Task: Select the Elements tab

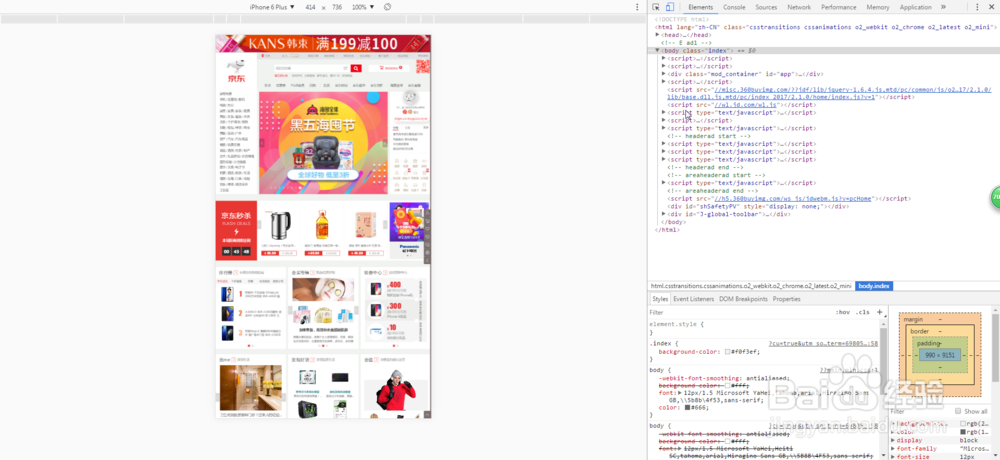Action: pyautogui.click(x=700, y=7)
